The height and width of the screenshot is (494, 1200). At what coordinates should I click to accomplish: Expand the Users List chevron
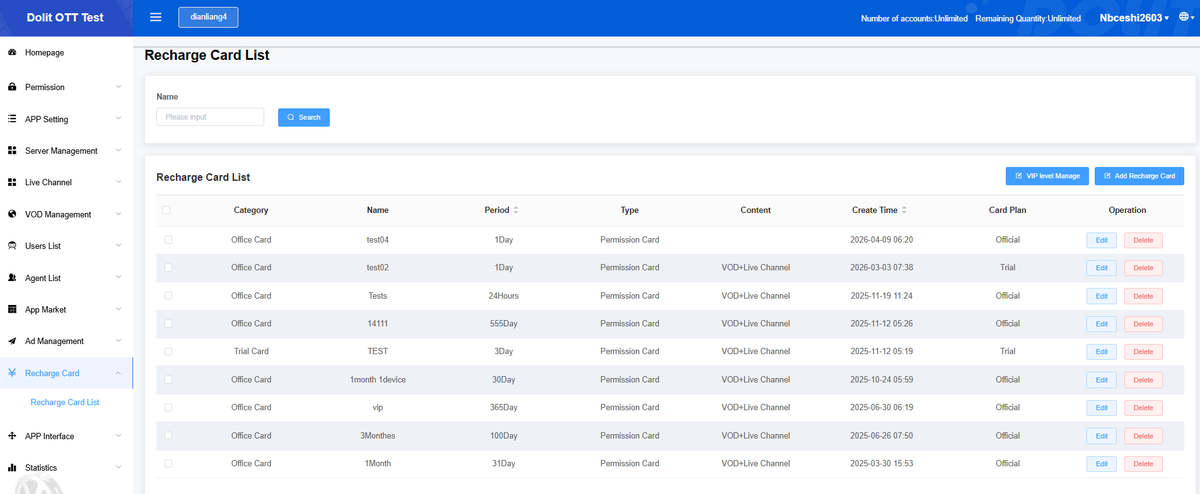pos(118,246)
